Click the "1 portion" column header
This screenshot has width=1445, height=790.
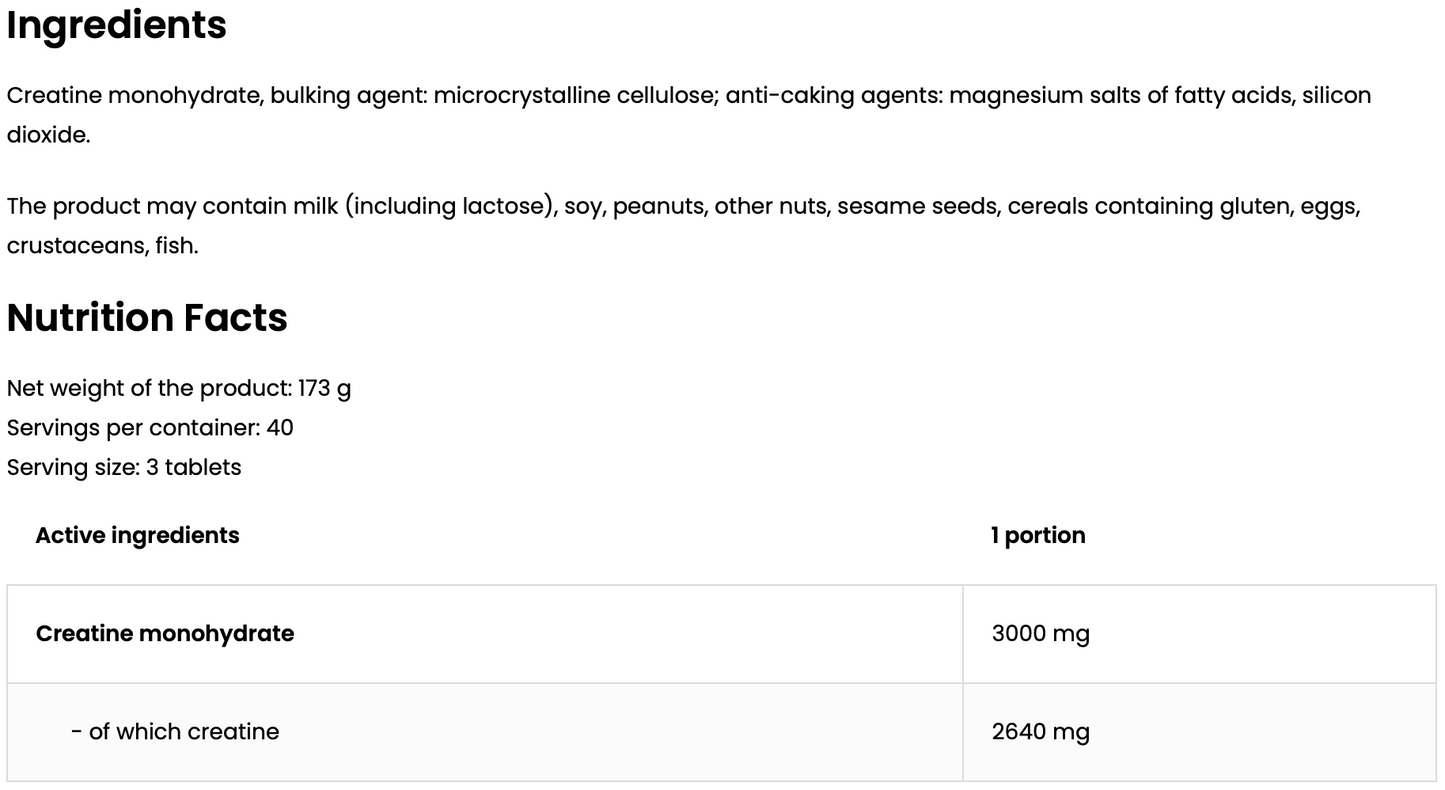click(x=1038, y=536)
